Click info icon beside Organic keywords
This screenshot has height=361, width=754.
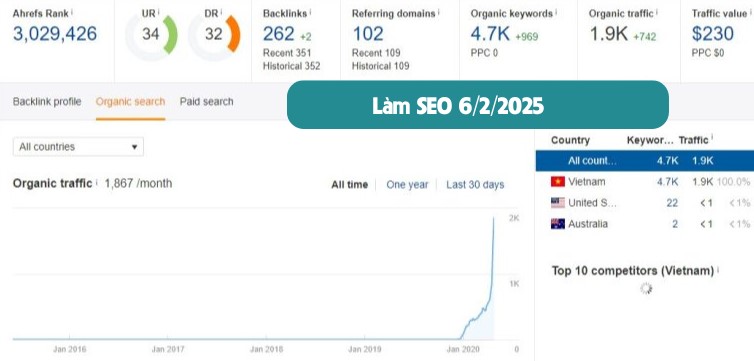pos(556,12)
